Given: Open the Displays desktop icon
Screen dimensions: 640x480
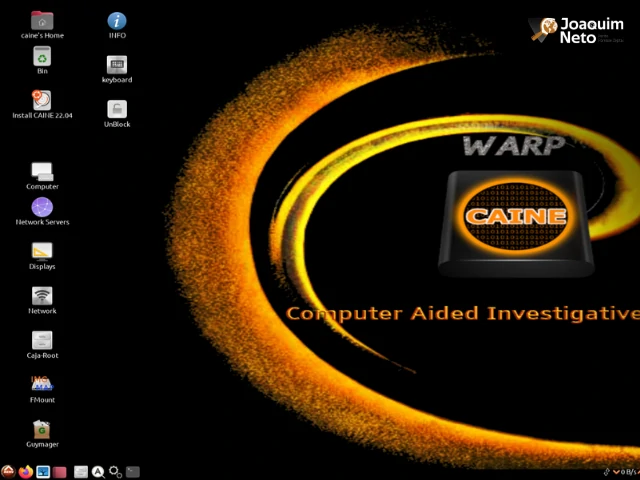Looking at the screenshot, I should (42, 252).
